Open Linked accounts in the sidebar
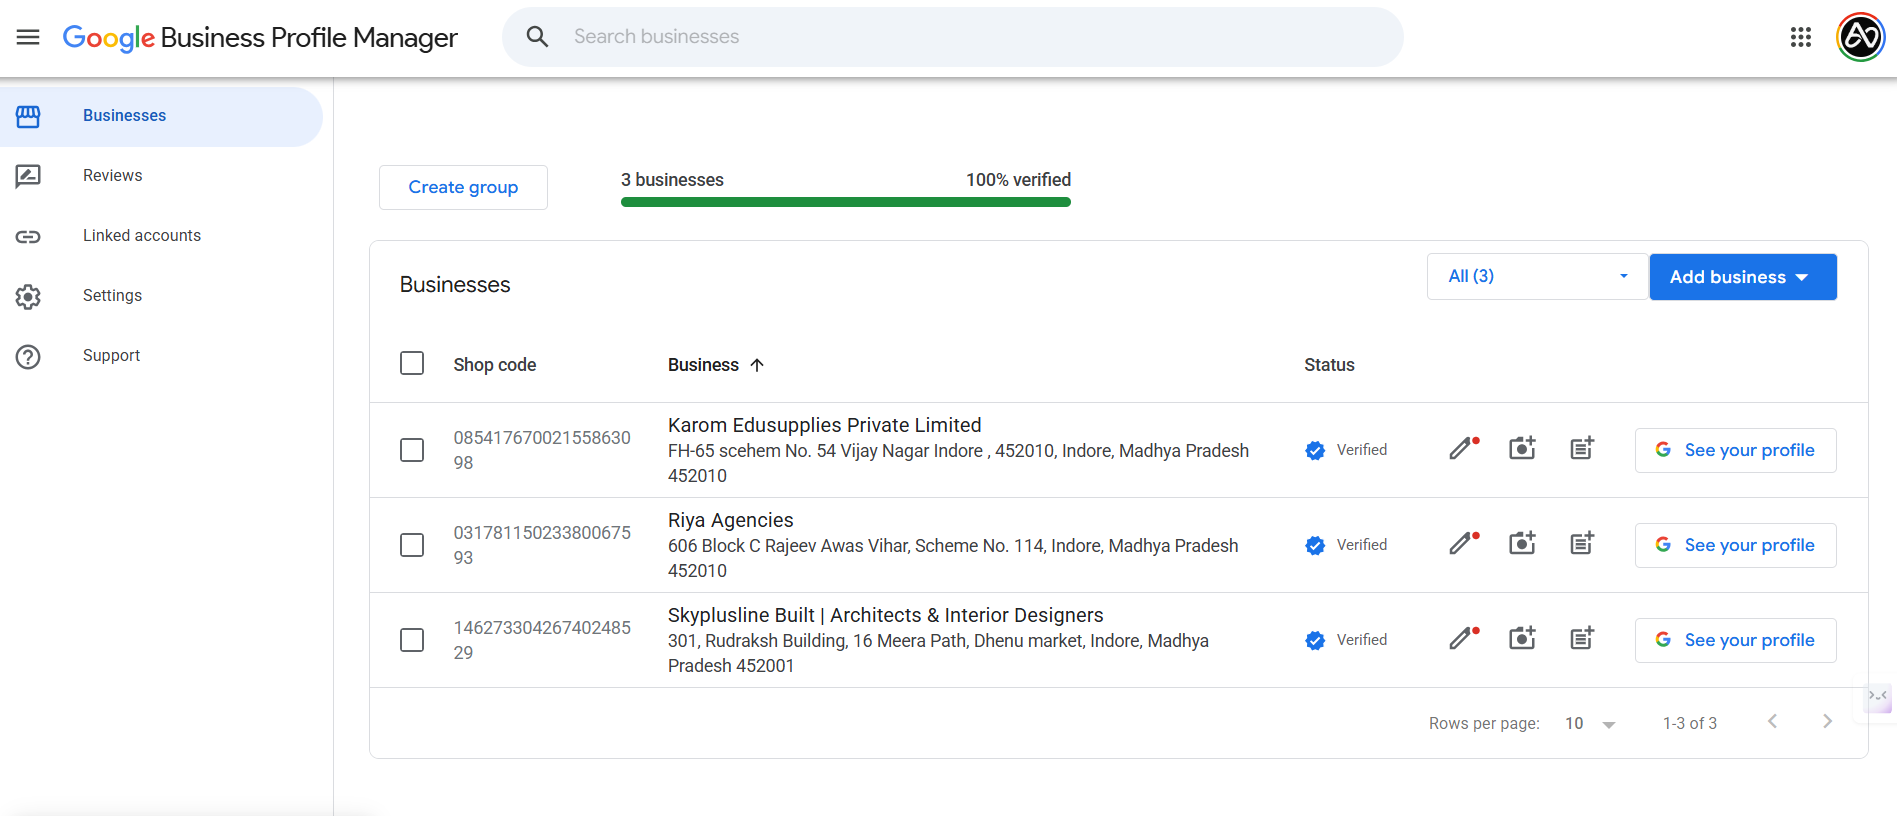This screenshot has height=816, width=1897. [x=161, y=236]
